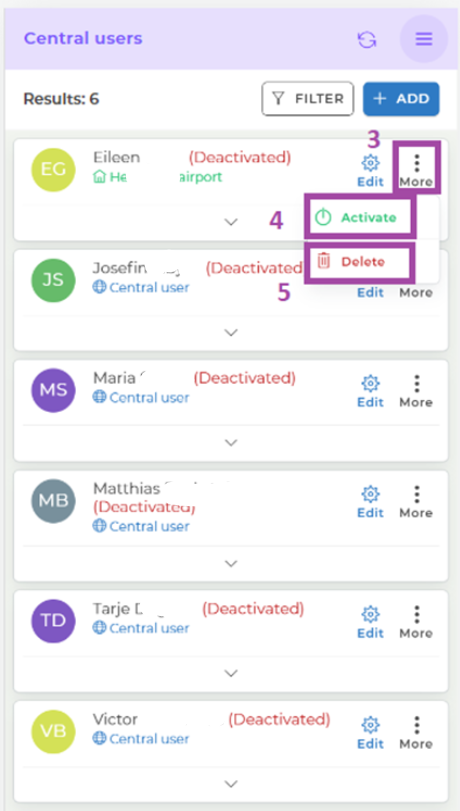Click the FILTER button
Viewport: 460px width, 811px height.
pos(308,98)
